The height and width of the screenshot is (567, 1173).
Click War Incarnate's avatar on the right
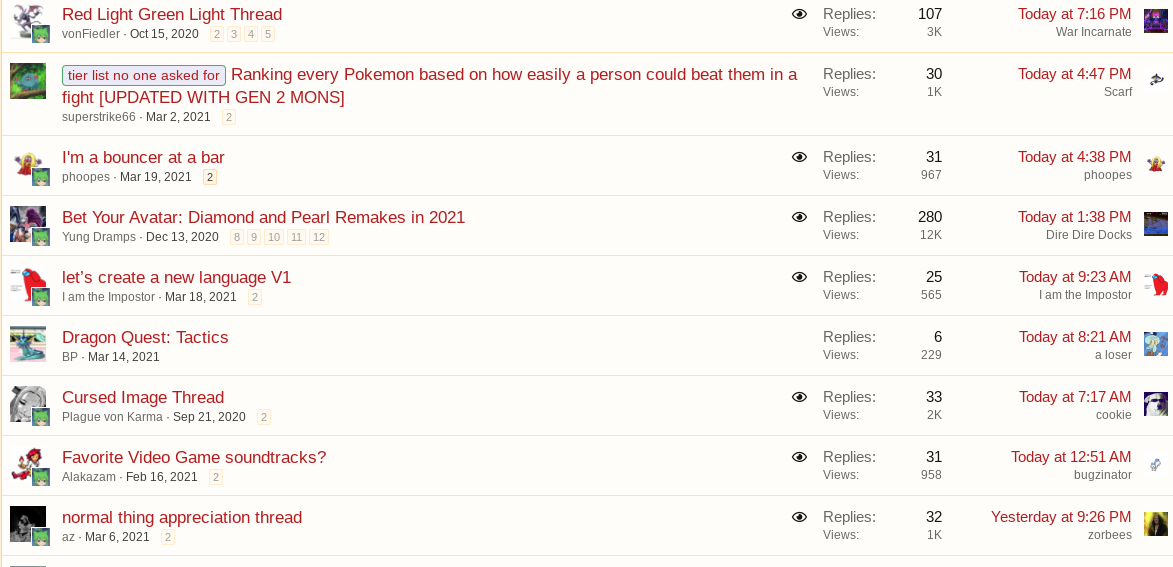(x=1155, y=22)
